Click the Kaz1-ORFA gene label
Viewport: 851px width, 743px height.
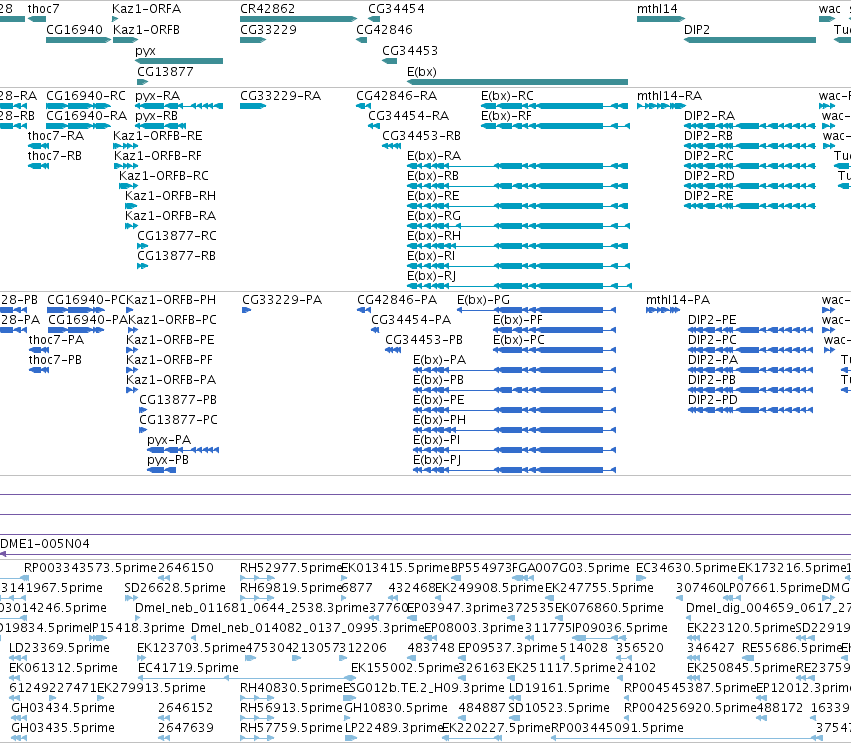147,9
